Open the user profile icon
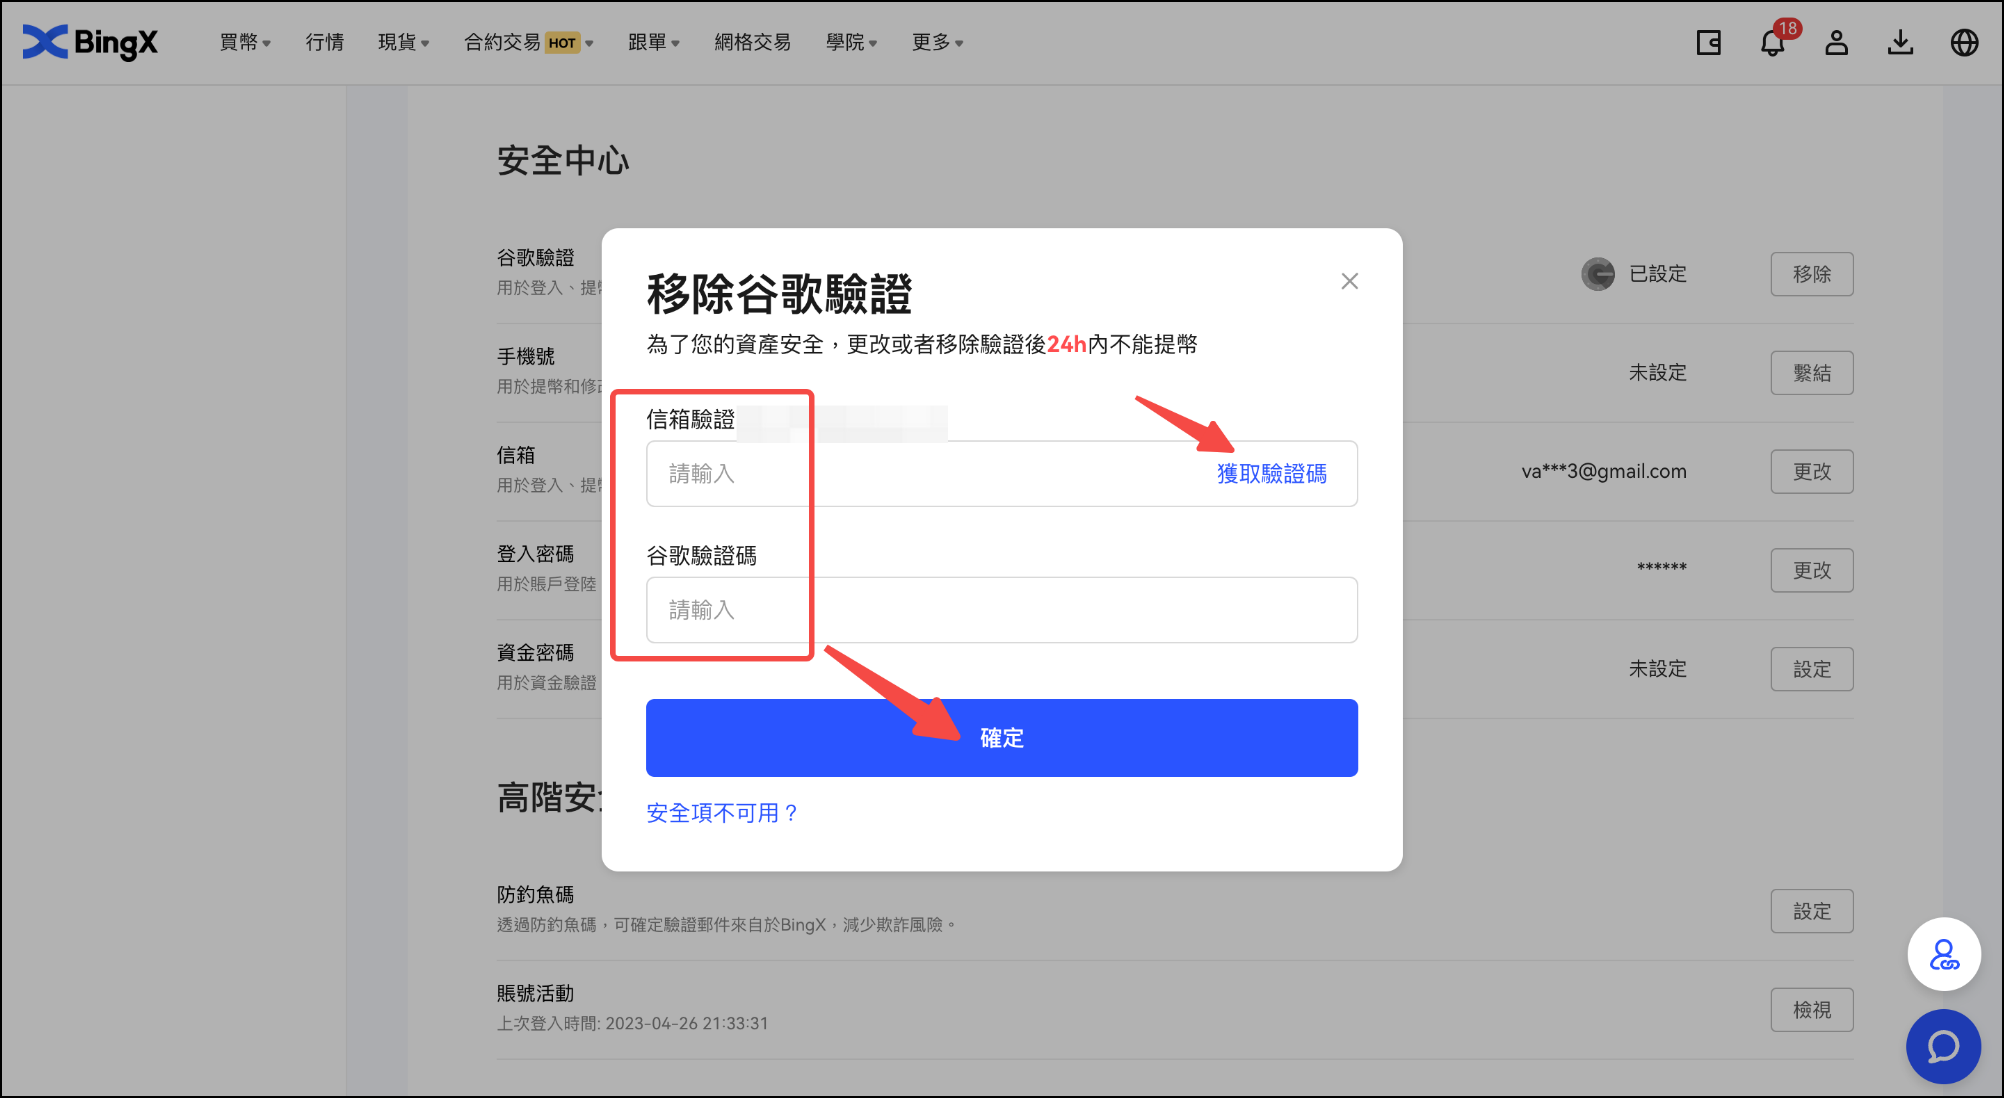The width and height of the screenshot is (2005, 1099). coord(1836,42)
